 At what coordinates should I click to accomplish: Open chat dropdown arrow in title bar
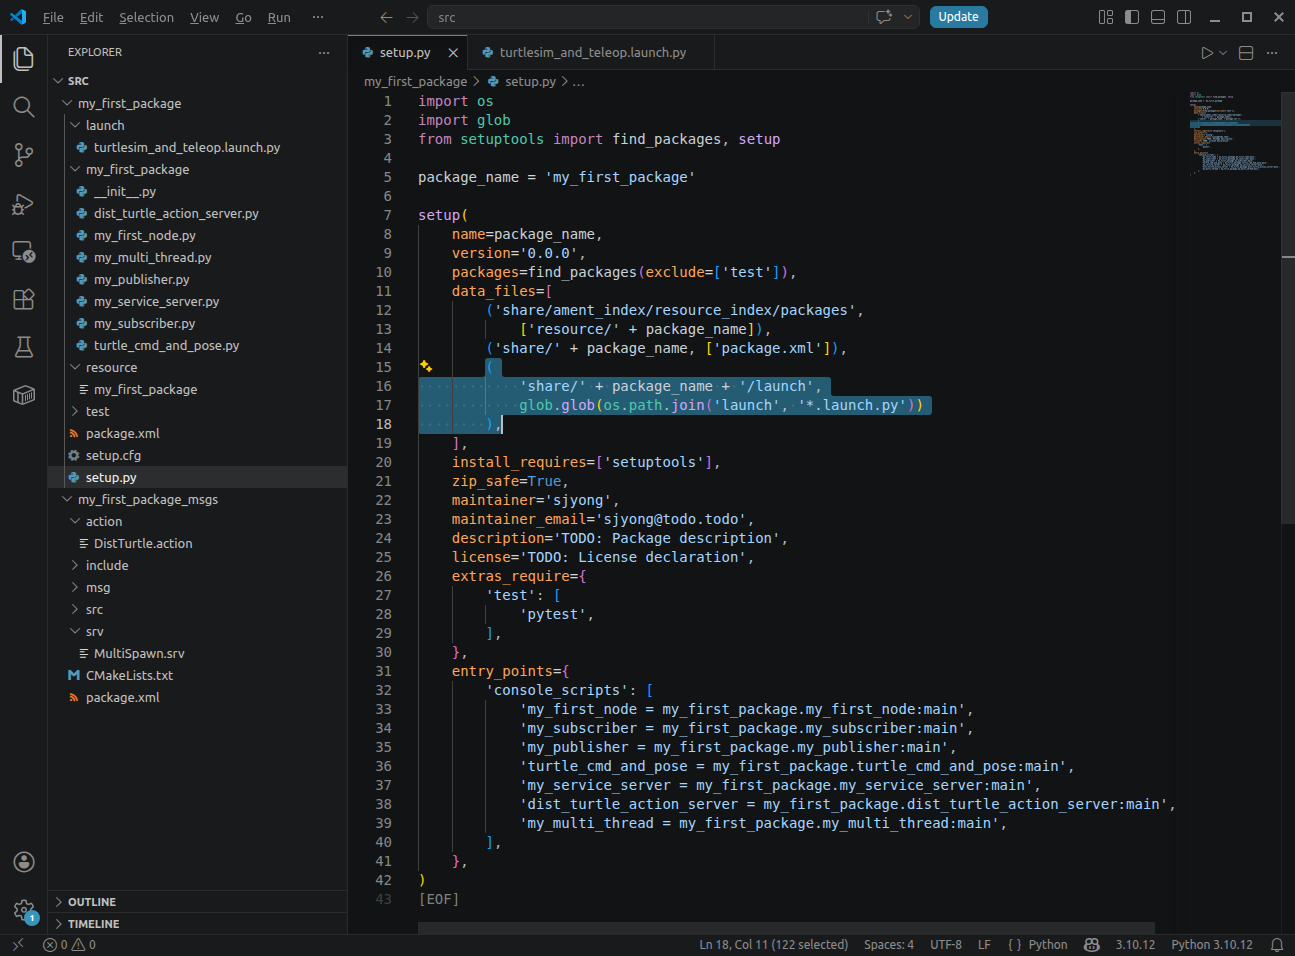click(908, 17)
